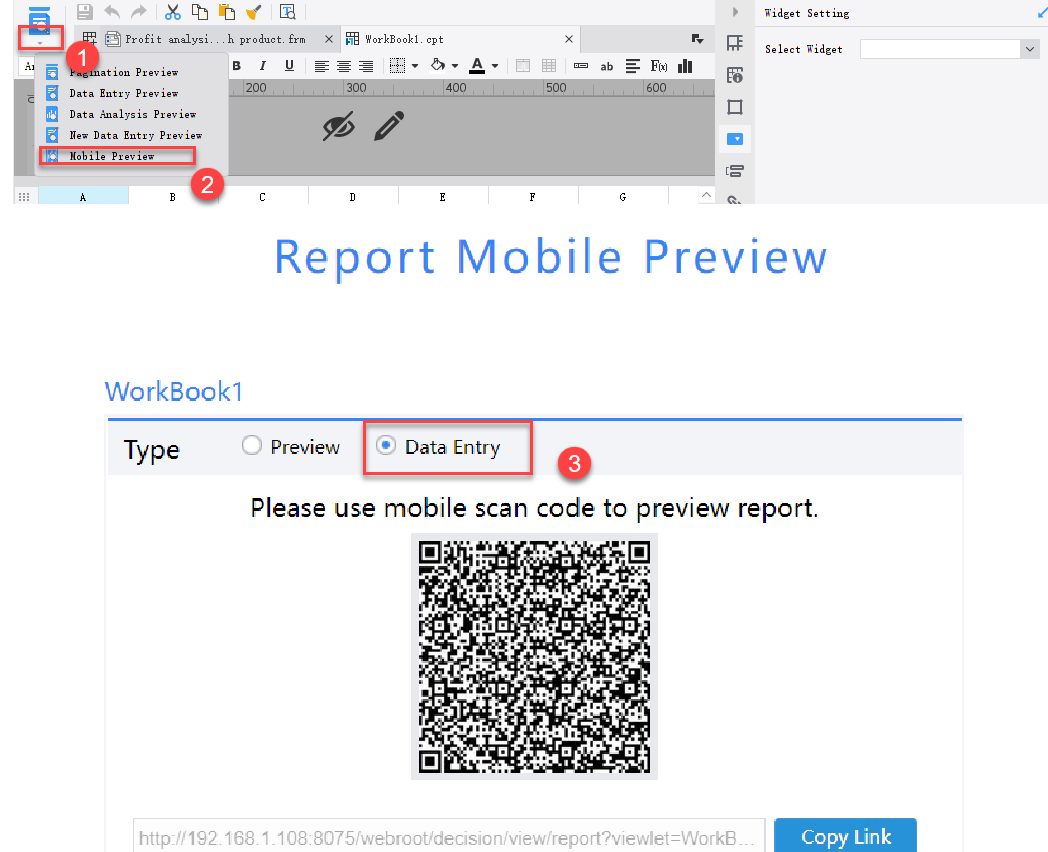Image resolution: width=1048 pixels, height=852 pixels.
Task: Click the Cut scissors icon
Action: pyautogui.click(x=173, y=11)
